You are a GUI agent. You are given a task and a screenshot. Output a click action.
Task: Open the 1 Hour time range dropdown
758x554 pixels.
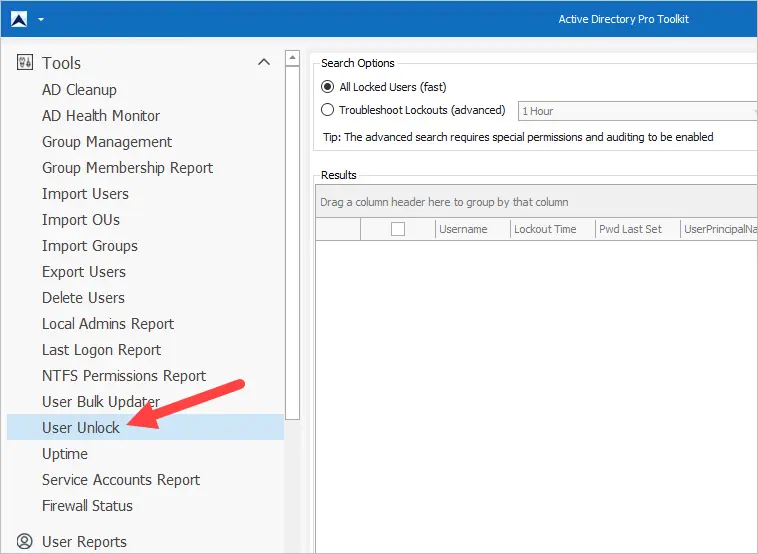pyautogui.click(x=637, y=111)
